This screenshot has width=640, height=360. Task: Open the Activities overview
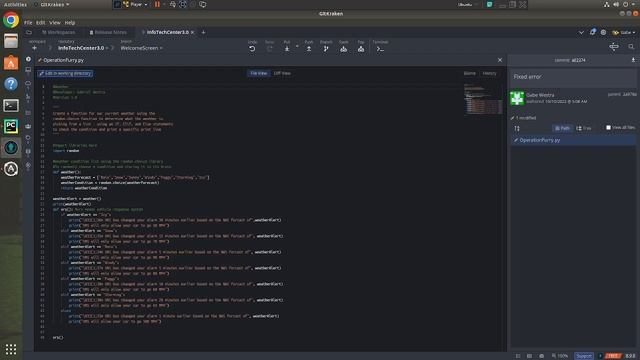point(15,4)
